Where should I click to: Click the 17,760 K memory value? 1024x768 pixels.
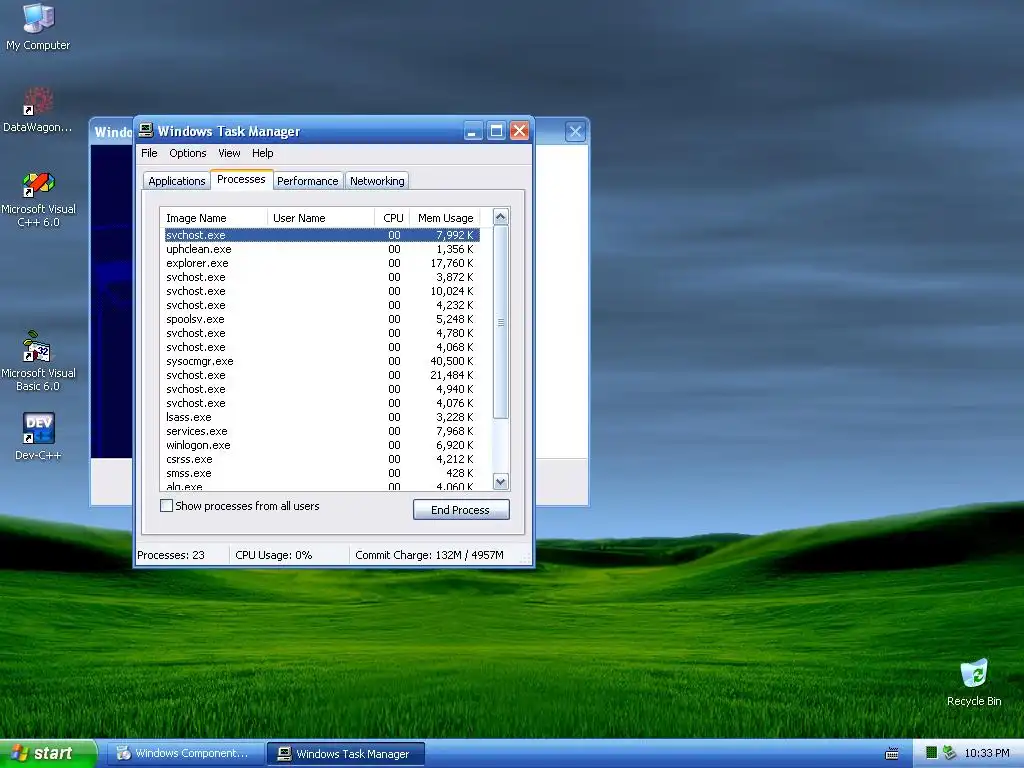[x=452, y=263]
